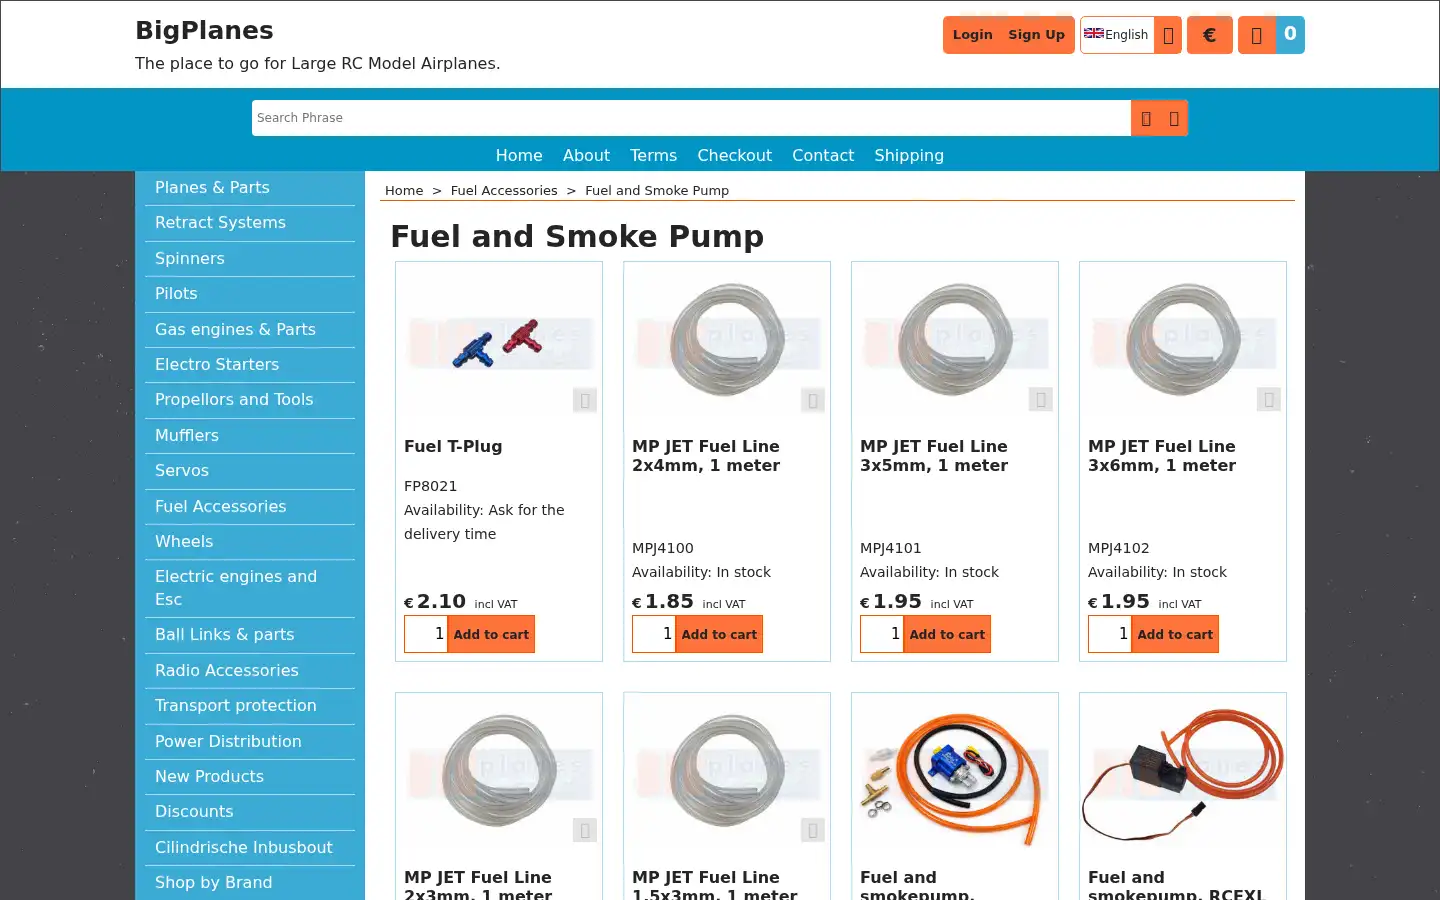Open the Shipping page
This screenshot has height=900, width=1440.
(909, 156)
